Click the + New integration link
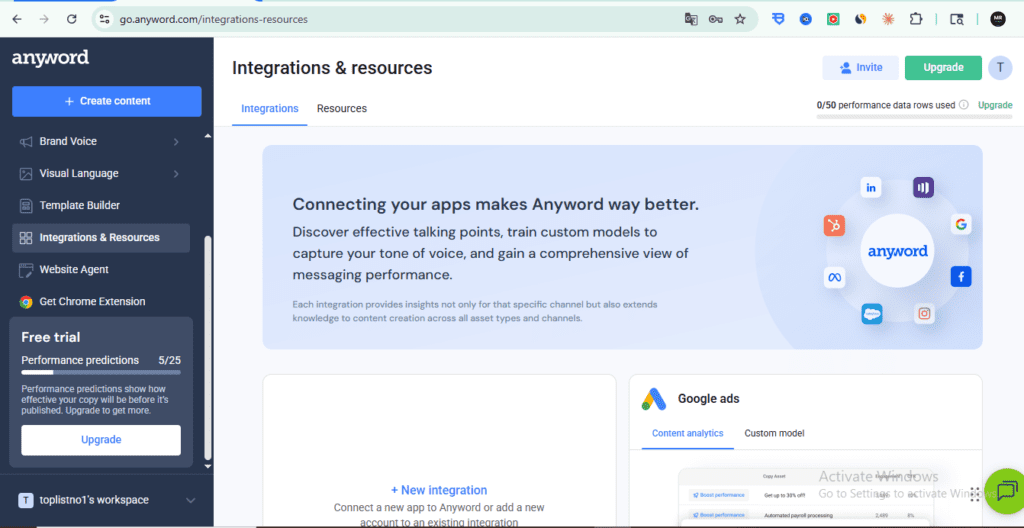Viewport: 1024px width, 528px height. [439, 490]
